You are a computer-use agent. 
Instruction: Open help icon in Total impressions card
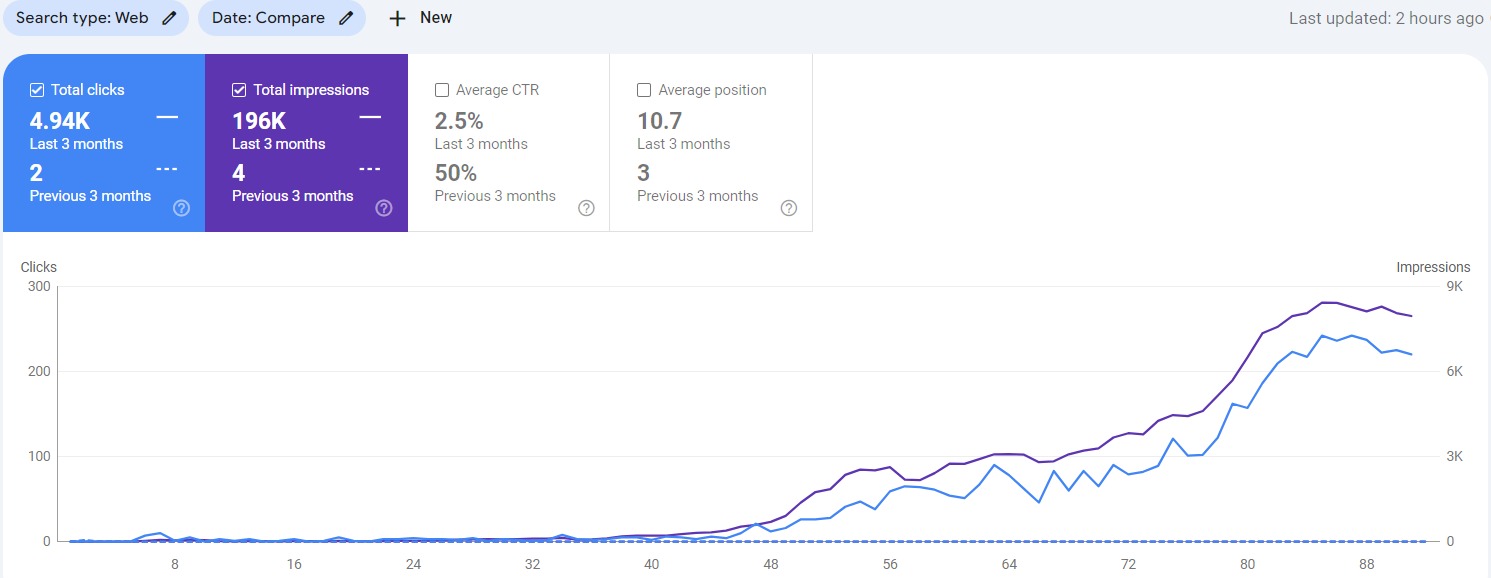(384, 208)
